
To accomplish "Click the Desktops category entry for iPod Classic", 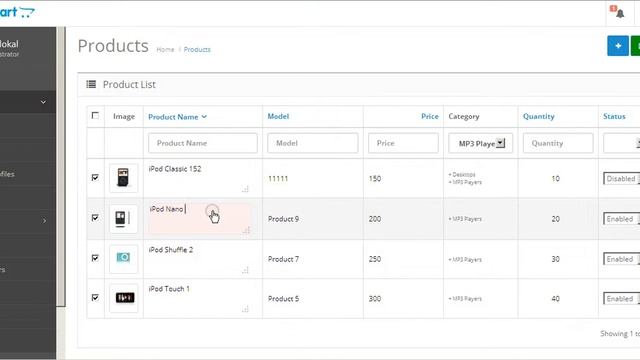I will click(462, 174).
